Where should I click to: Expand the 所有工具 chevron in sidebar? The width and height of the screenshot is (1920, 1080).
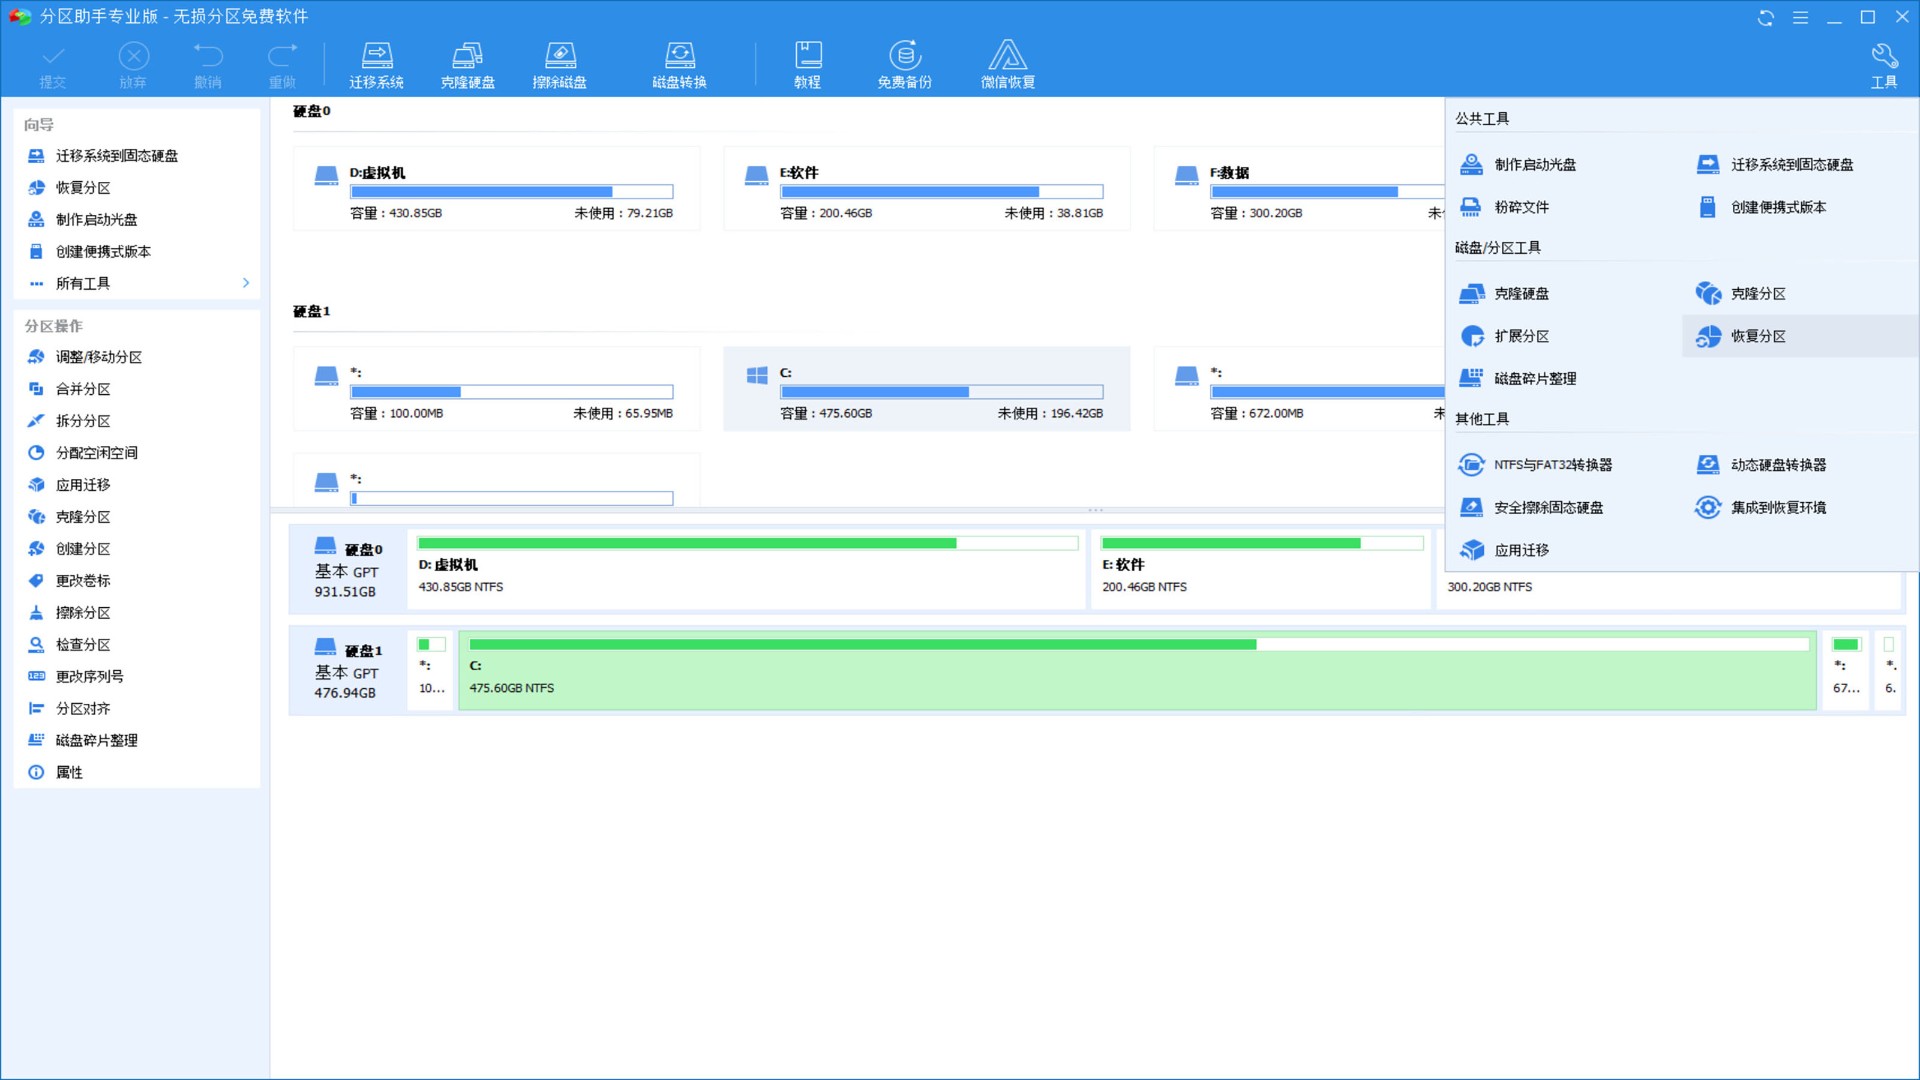[245, 283]
